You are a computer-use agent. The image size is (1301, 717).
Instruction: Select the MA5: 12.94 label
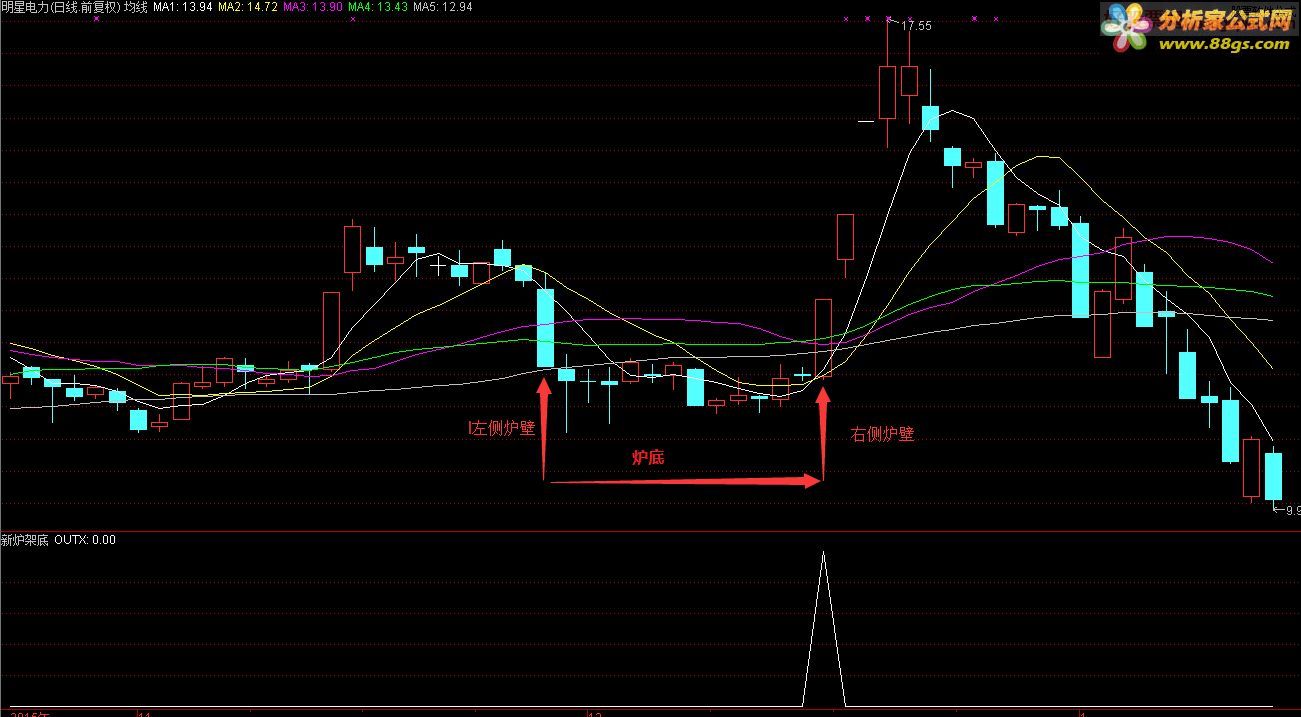click(442, 7)
